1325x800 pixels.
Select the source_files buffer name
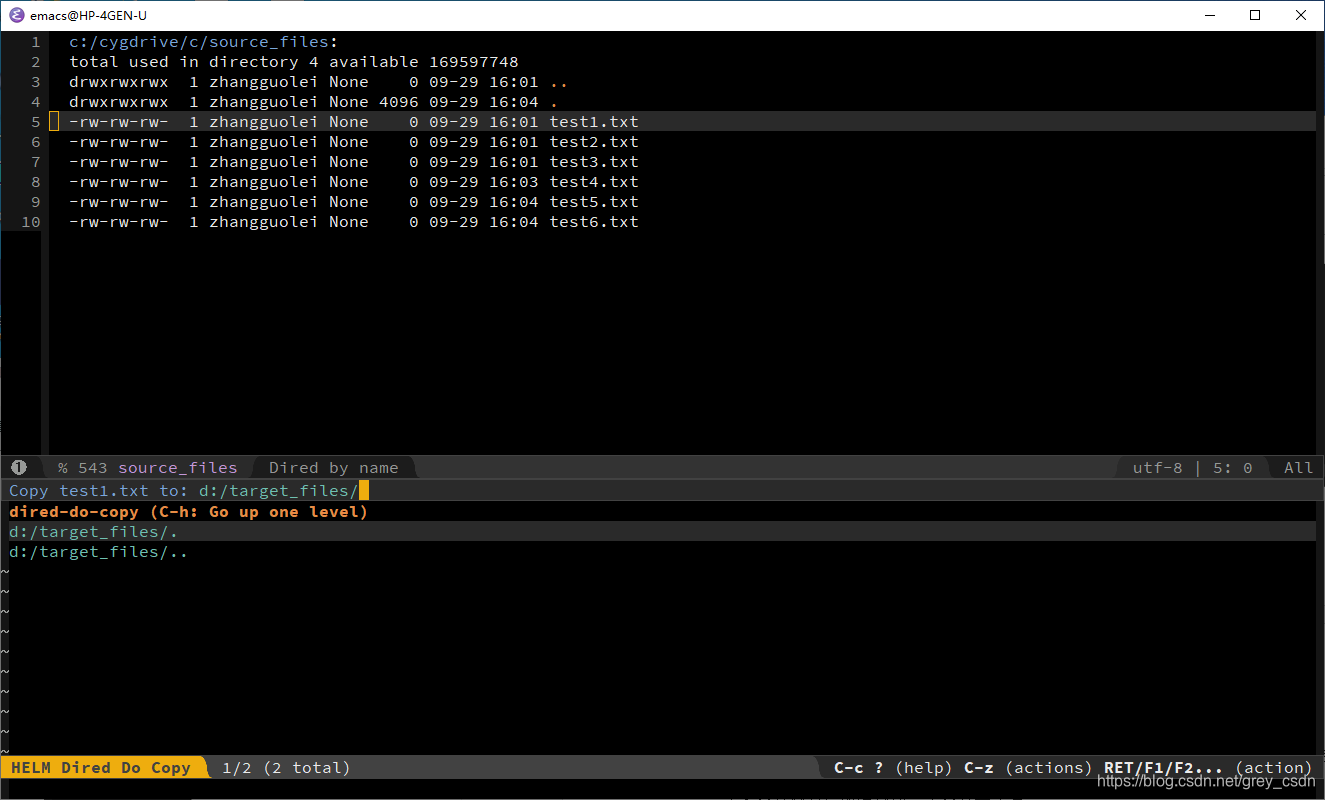(x=177, y=467)
